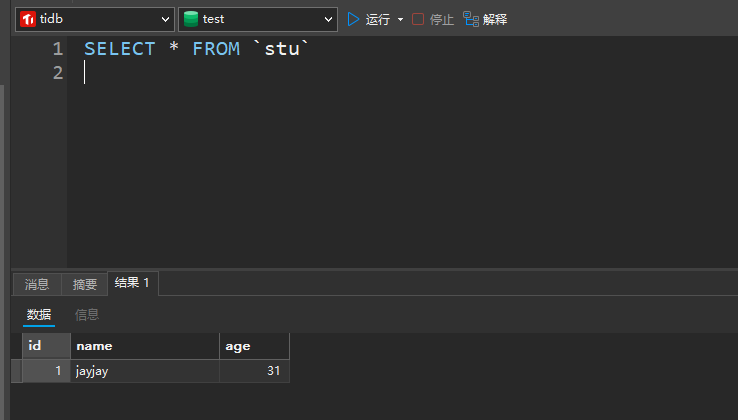Select the age cell with 31
Viewport: 738px width, 420px height.
pyautogui.click(x=255, y=371)
